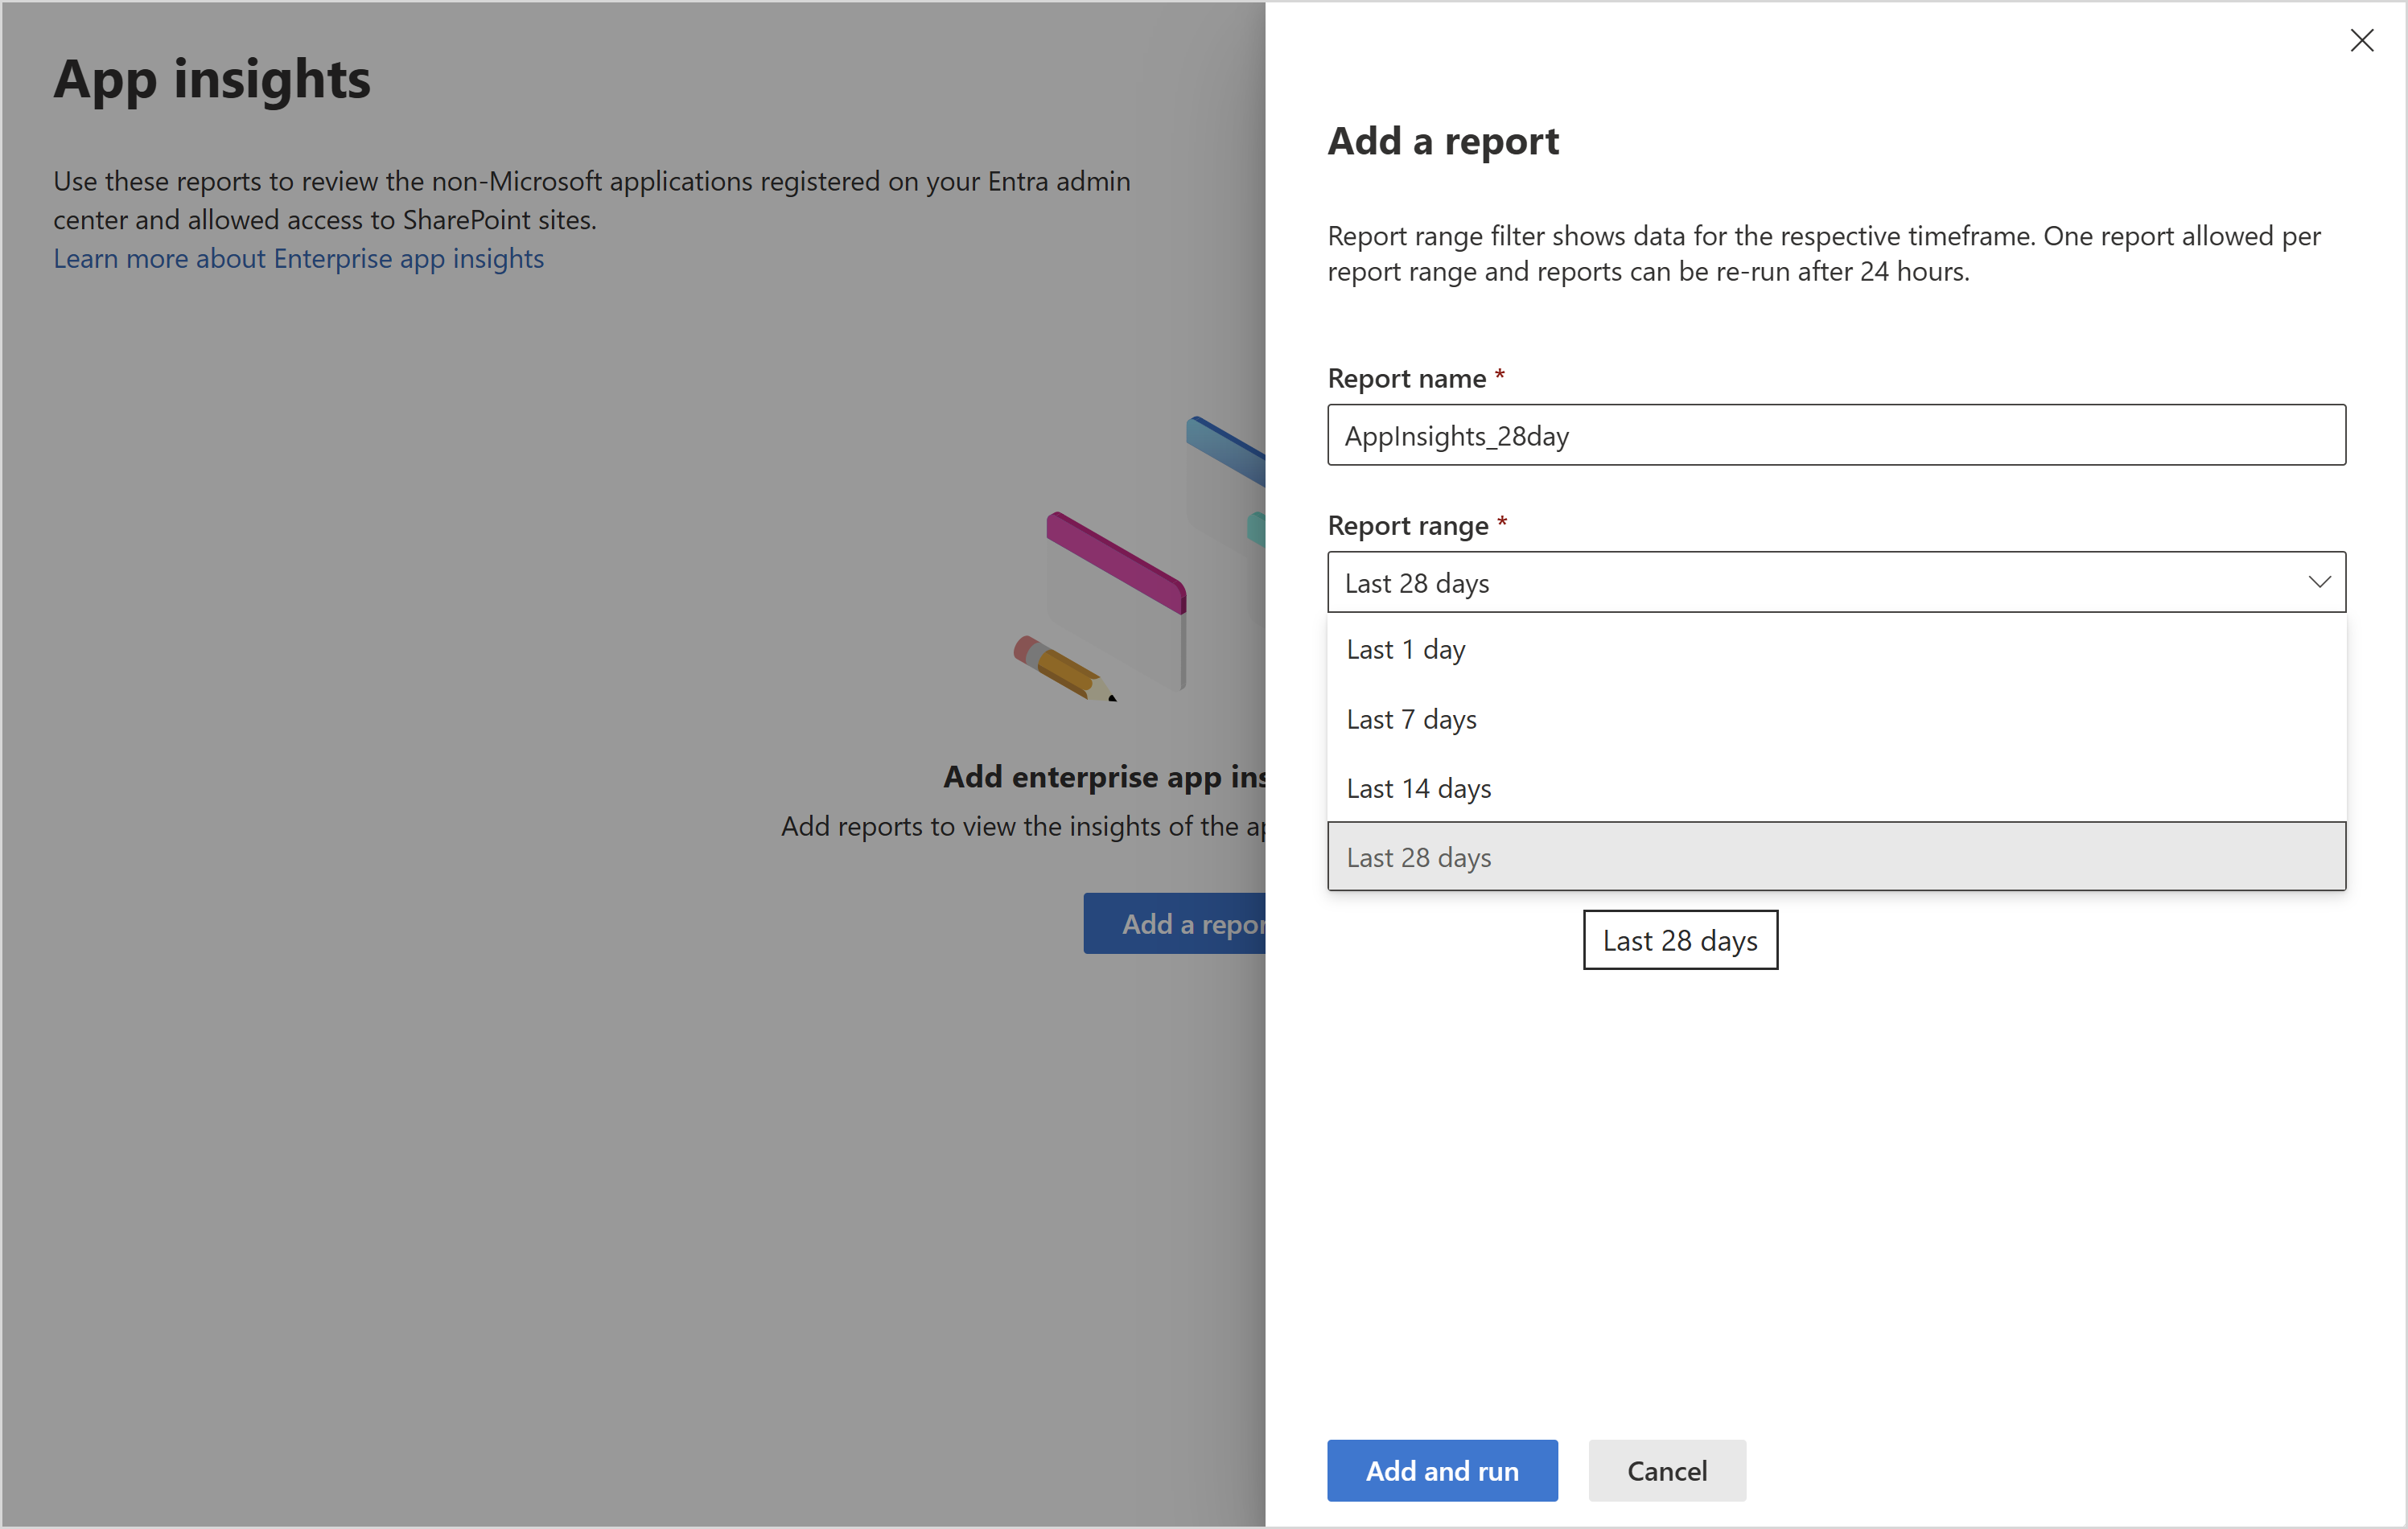
Task: Cancel adding the report
Action: (1666, 1470)
